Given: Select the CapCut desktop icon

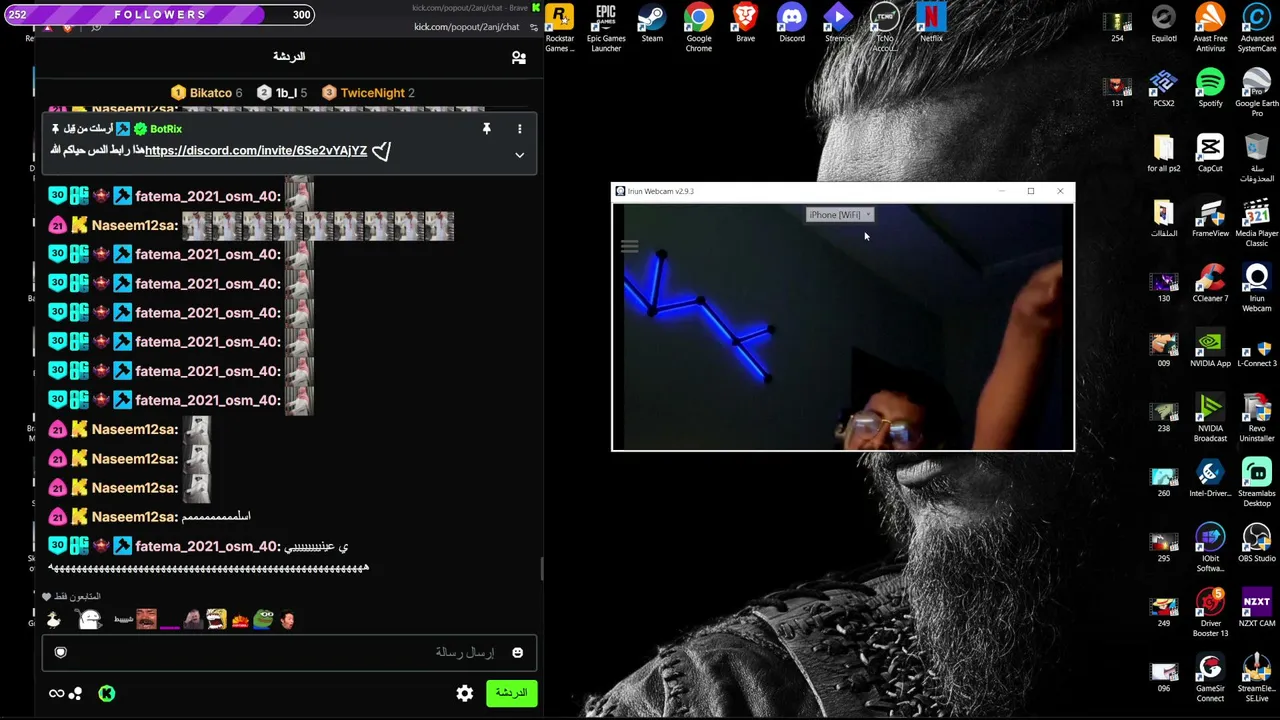Looking at the screenshot, I should click(x=1210, y=154).
